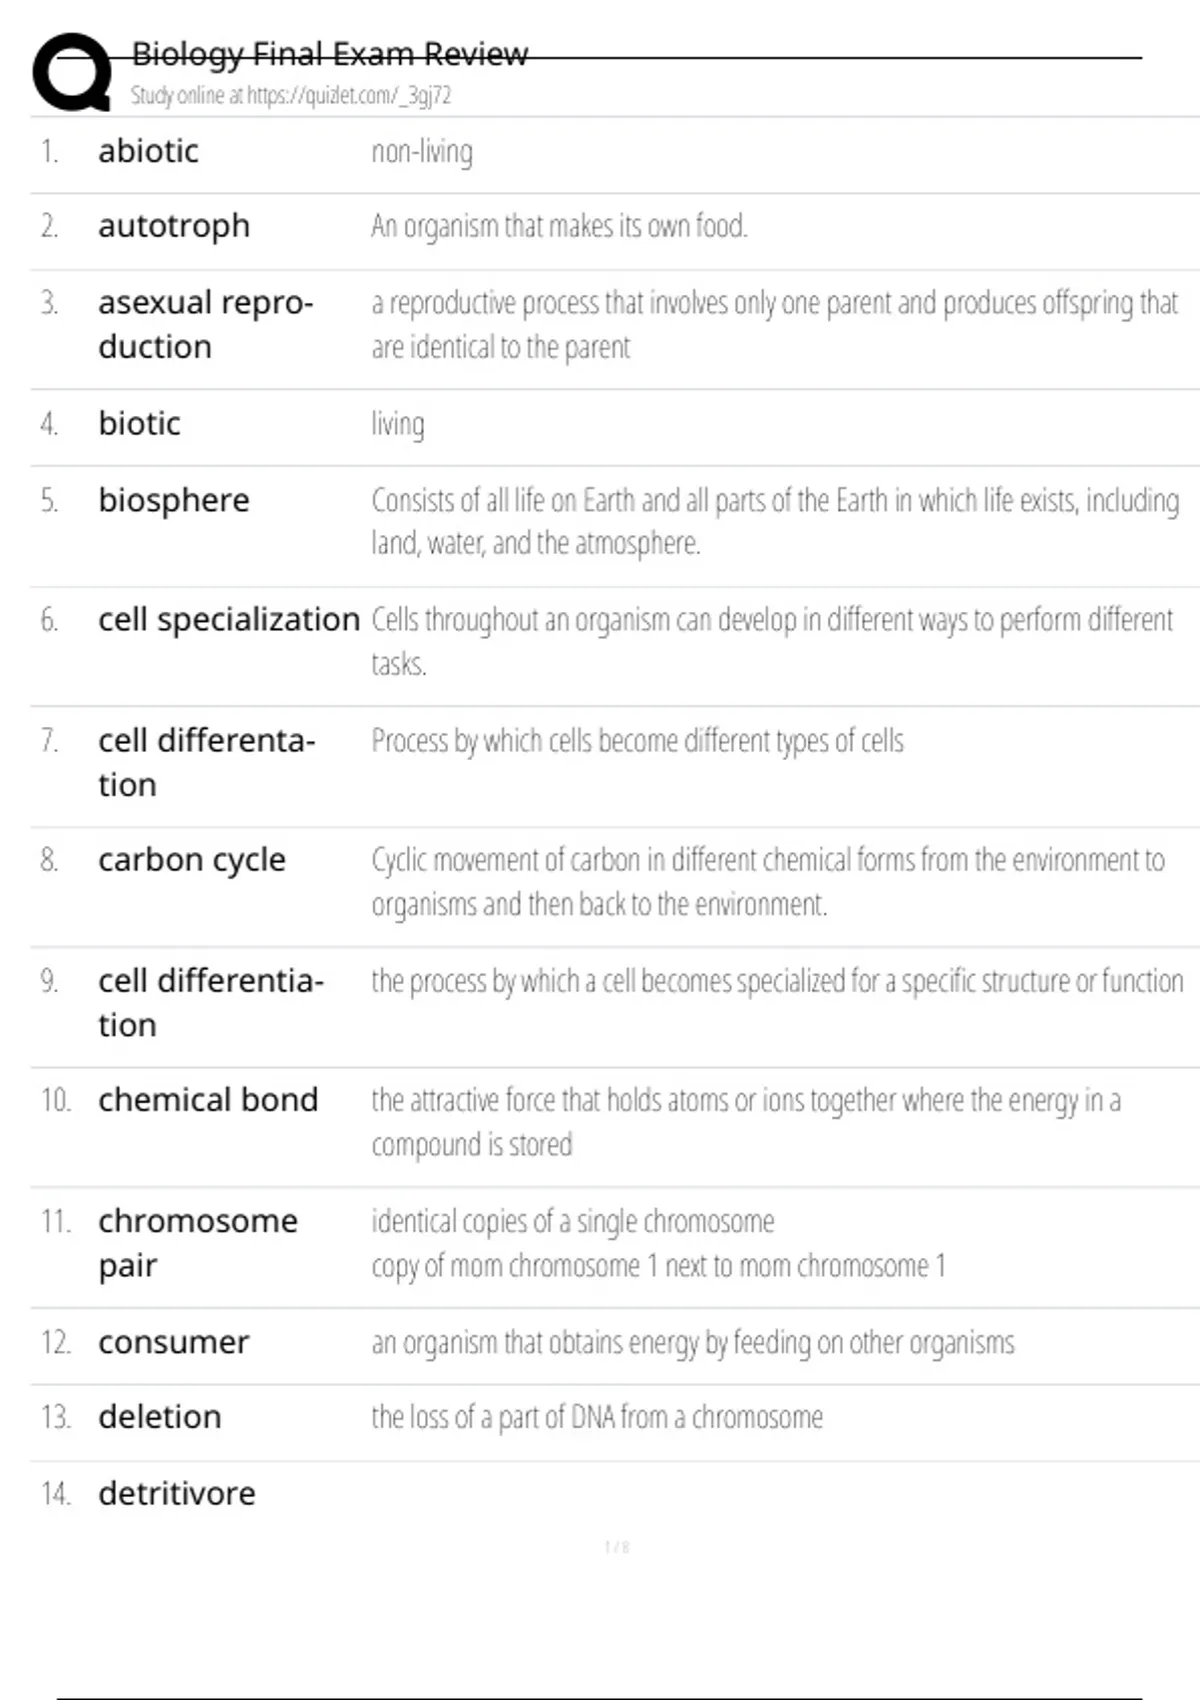Click the "carbon cycle" term

coord(192,860)
